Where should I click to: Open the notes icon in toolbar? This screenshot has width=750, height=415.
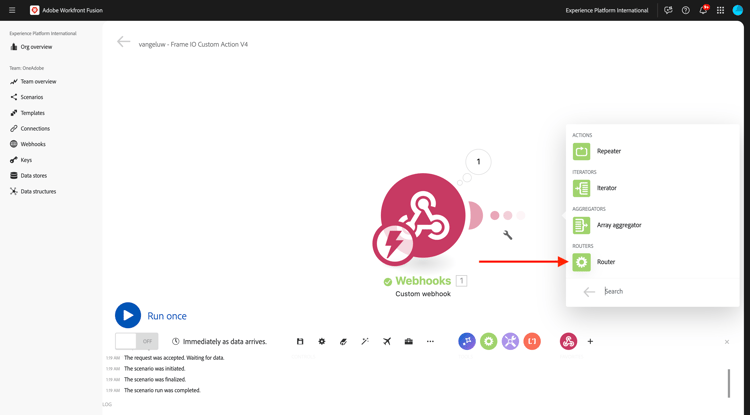[x=343, y=341]
